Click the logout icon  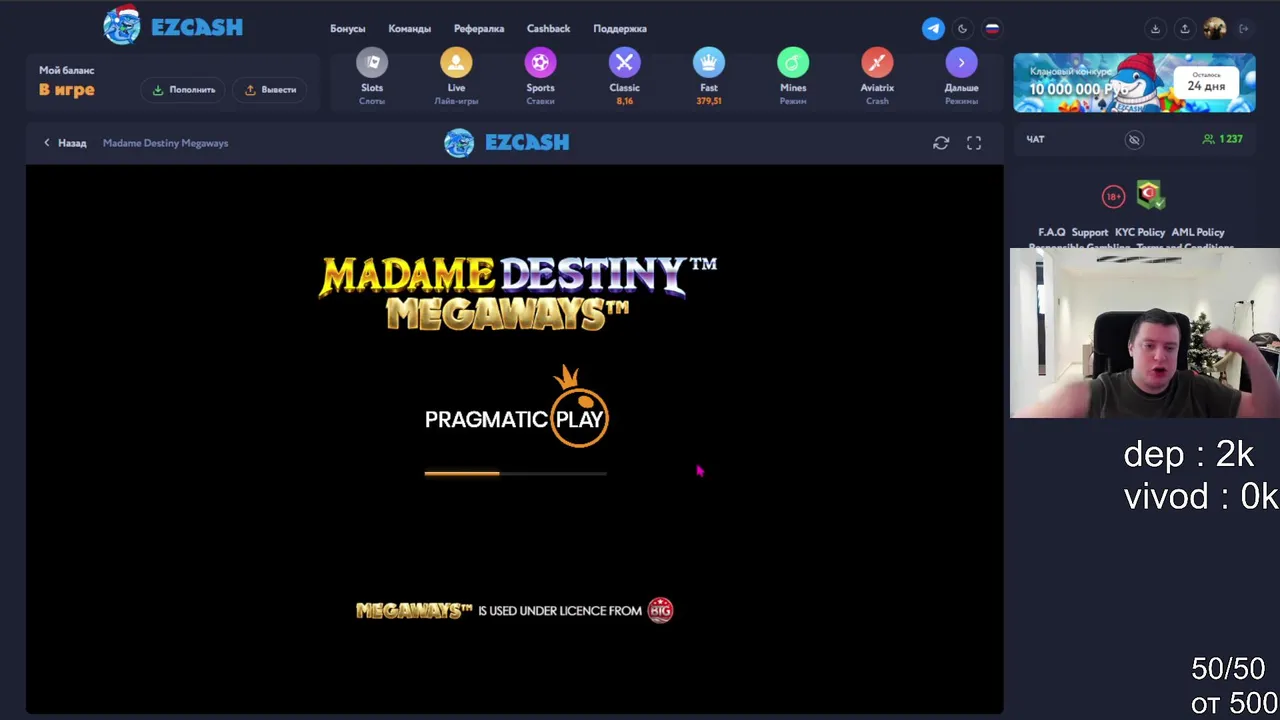(1244, 29)
